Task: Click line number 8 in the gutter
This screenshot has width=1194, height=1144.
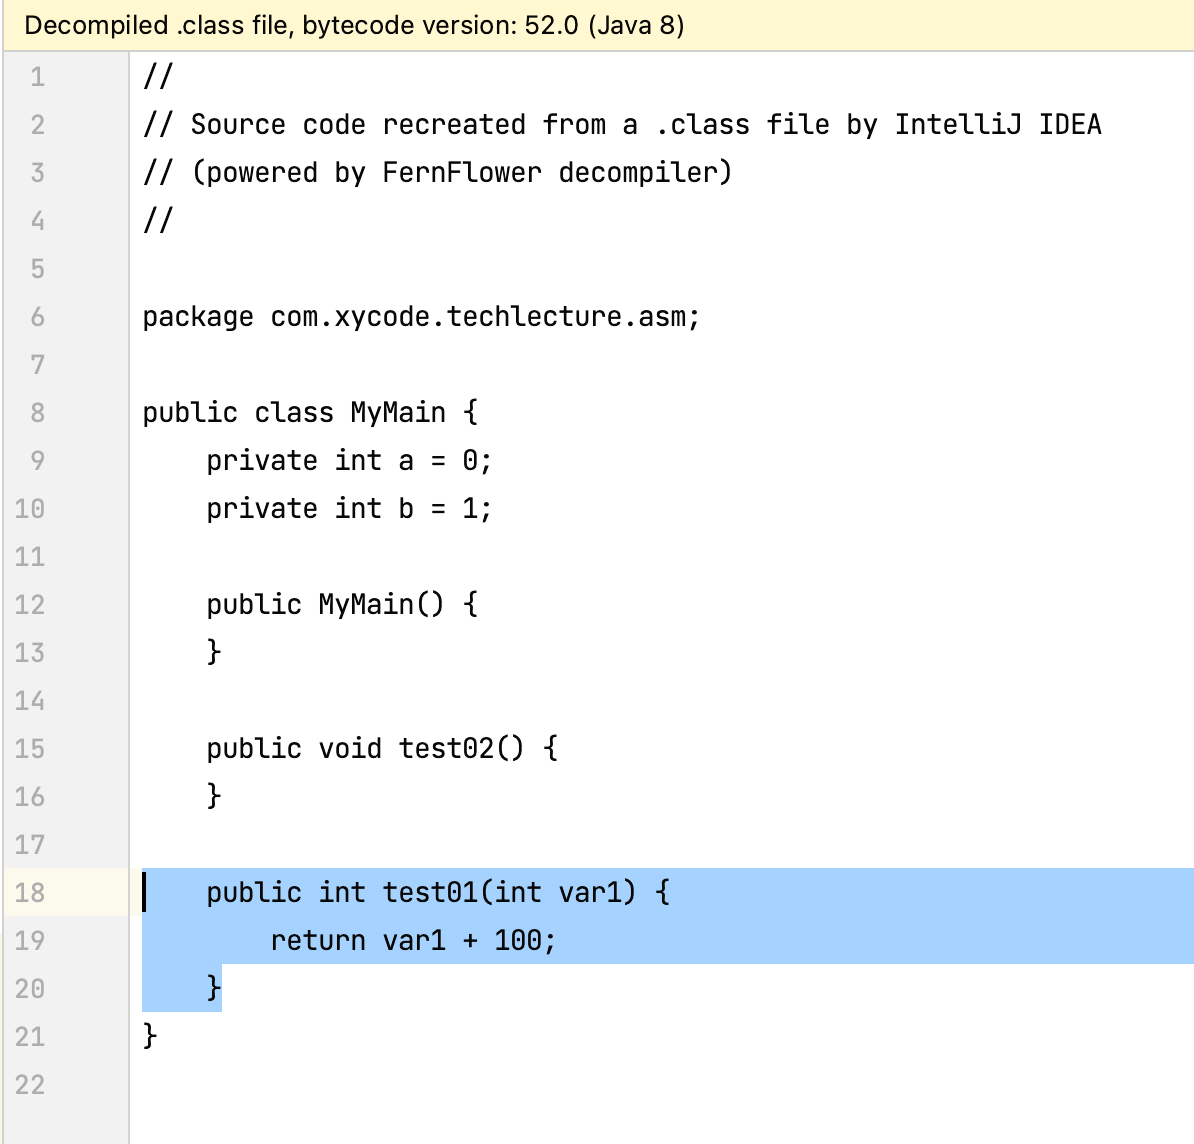Action: click(x=37, y=412)
